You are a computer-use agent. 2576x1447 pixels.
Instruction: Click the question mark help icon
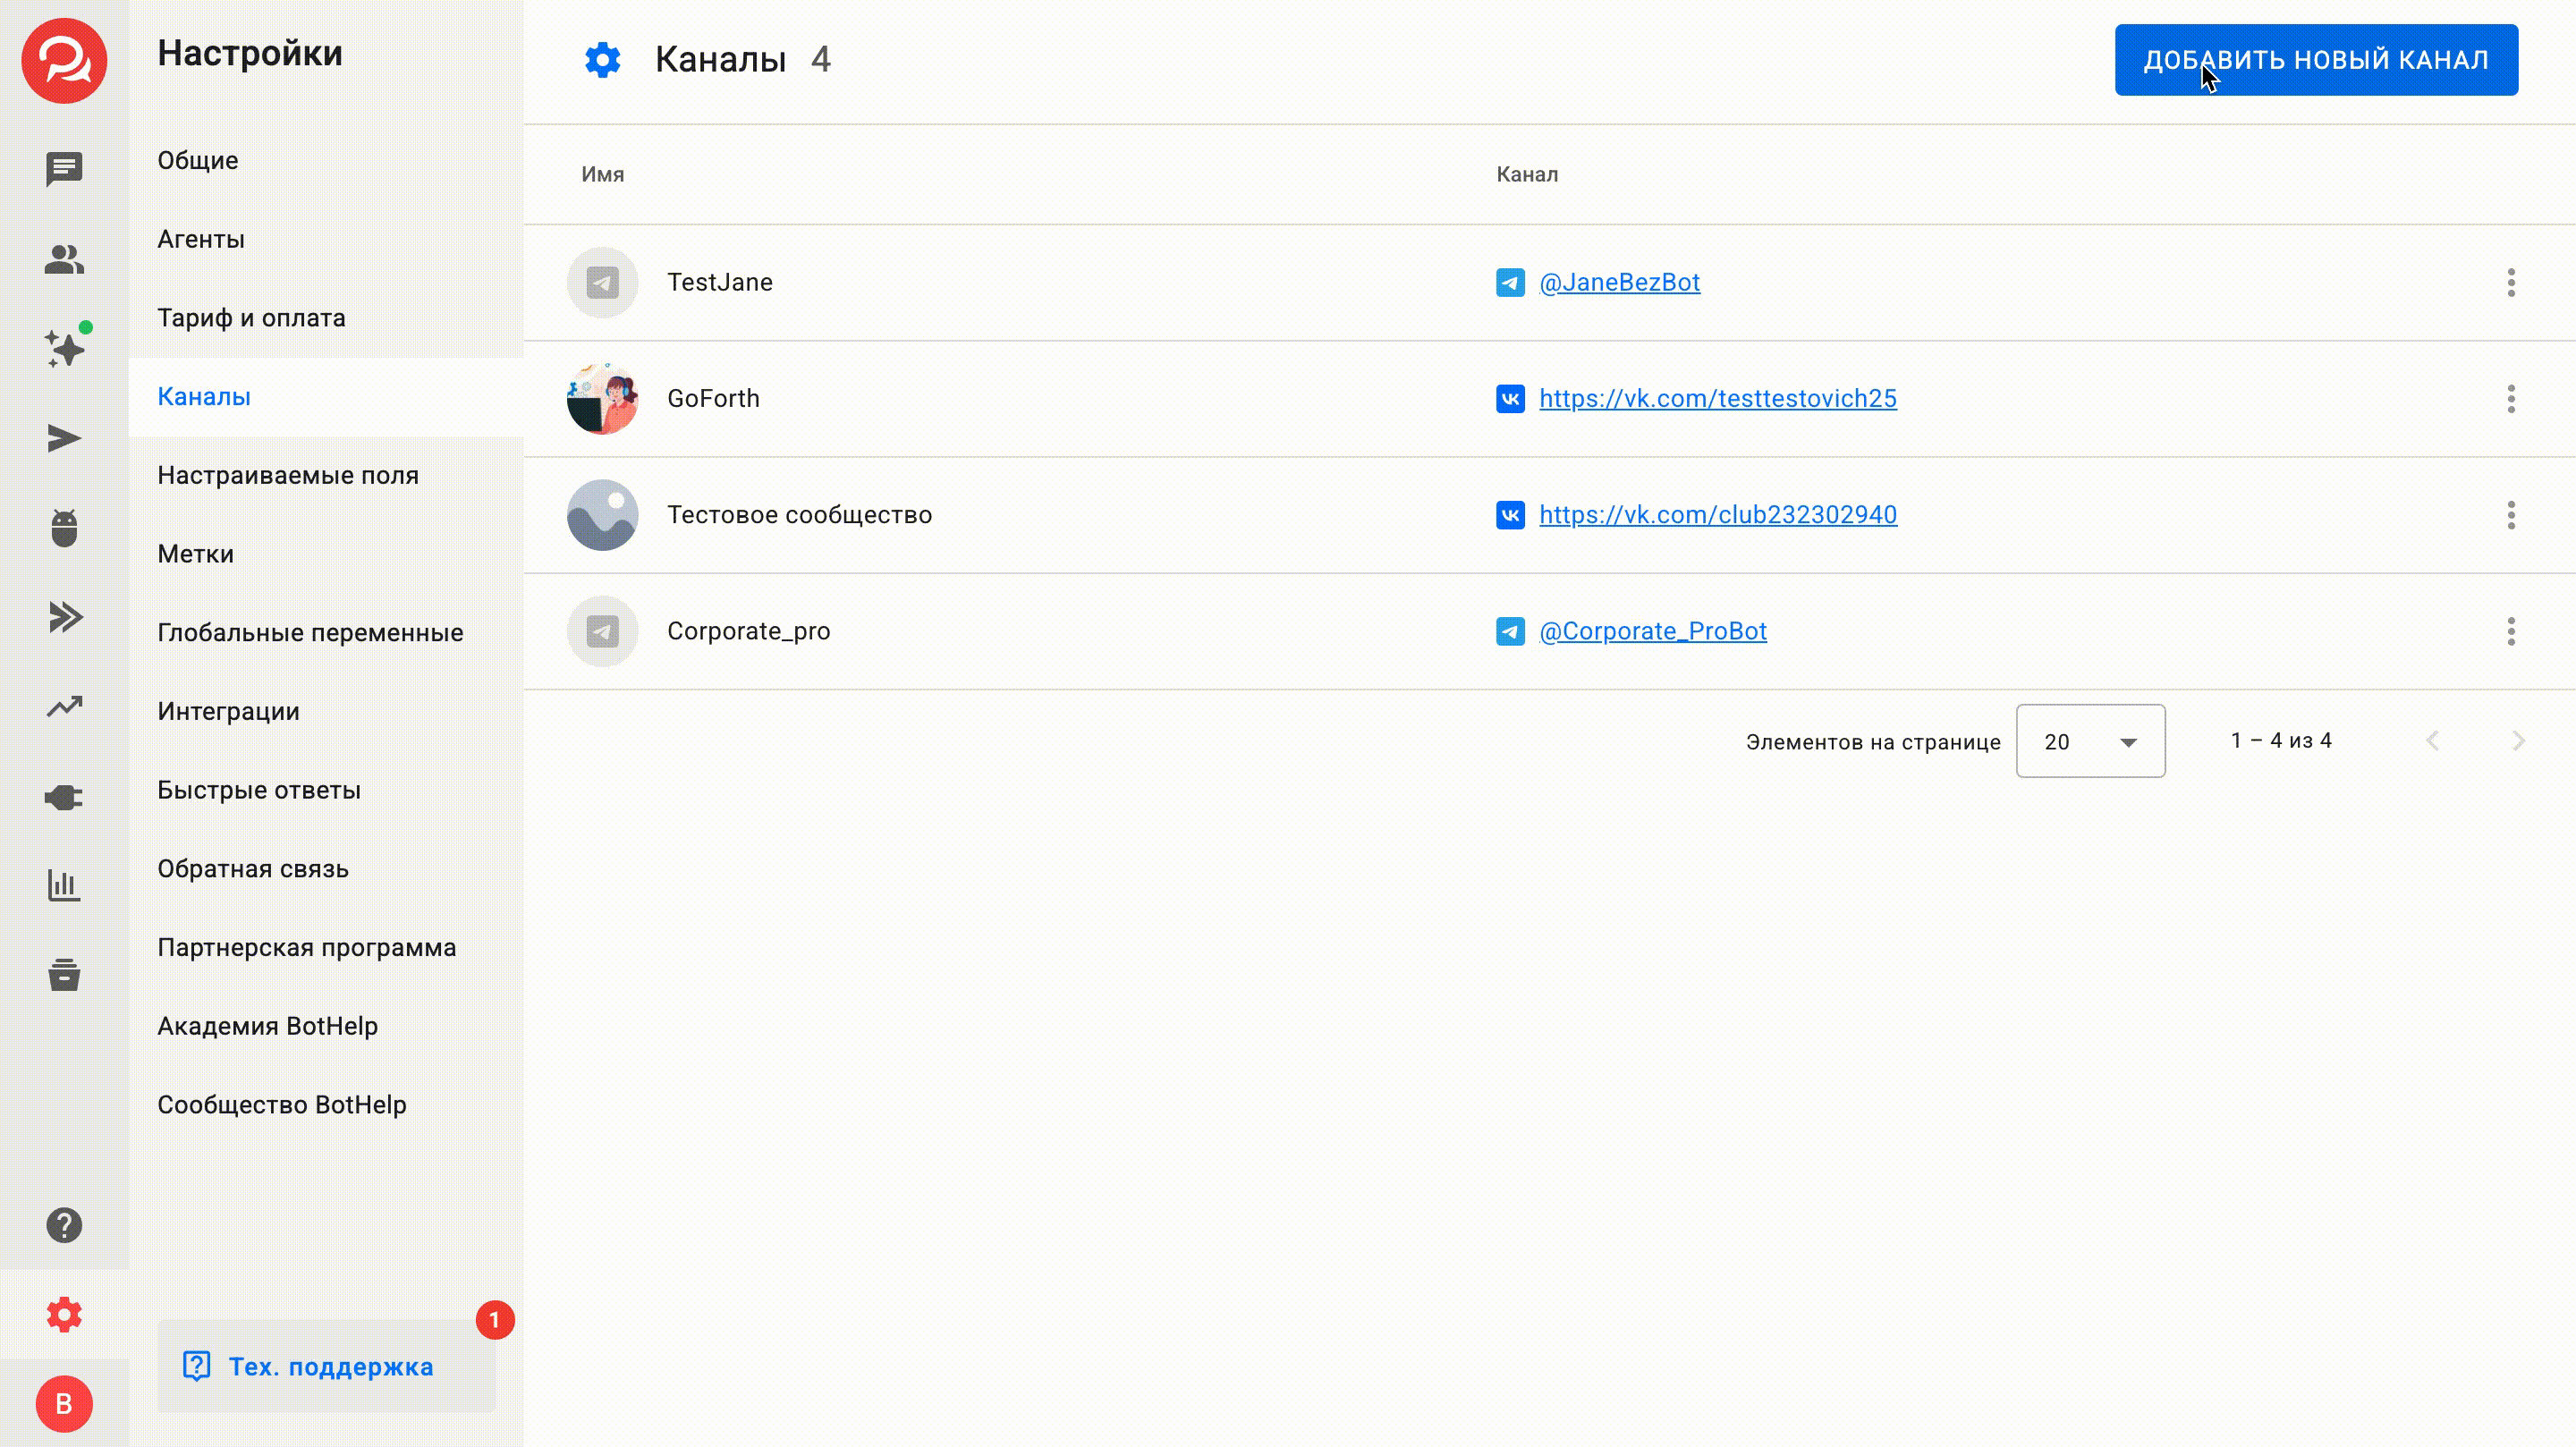click(x=64, y=1225)
